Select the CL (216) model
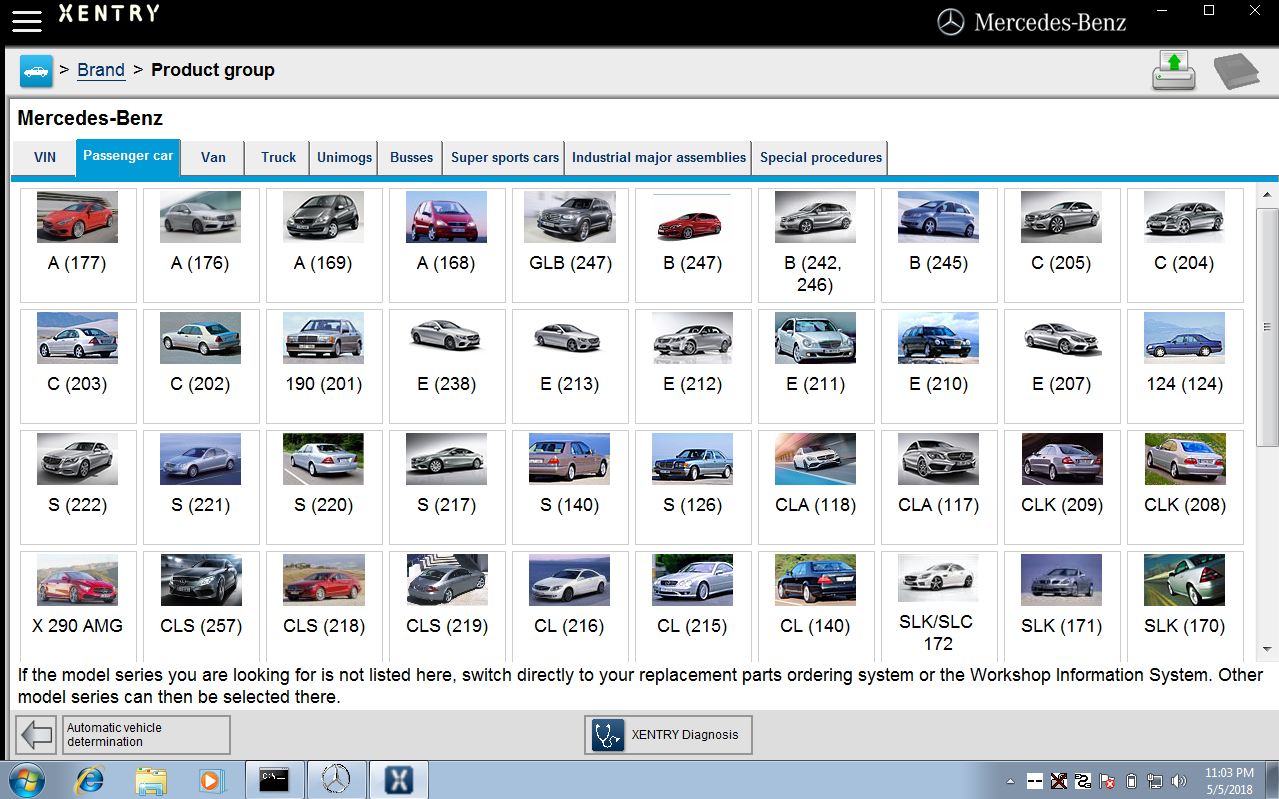This screenshot has height=799, width=1279. point(570,604)
